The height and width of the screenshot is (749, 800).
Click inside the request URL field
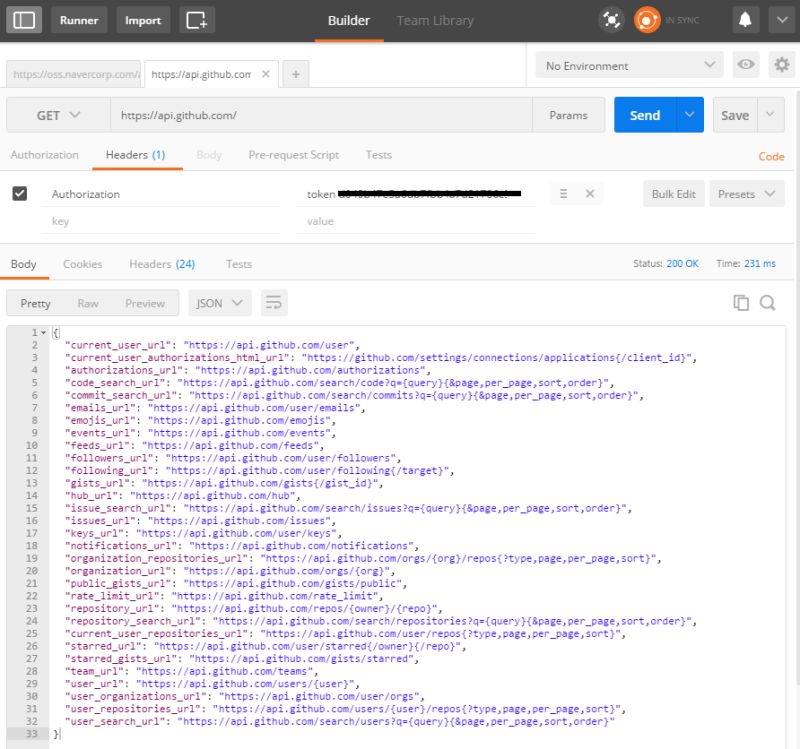coord(300,115)
